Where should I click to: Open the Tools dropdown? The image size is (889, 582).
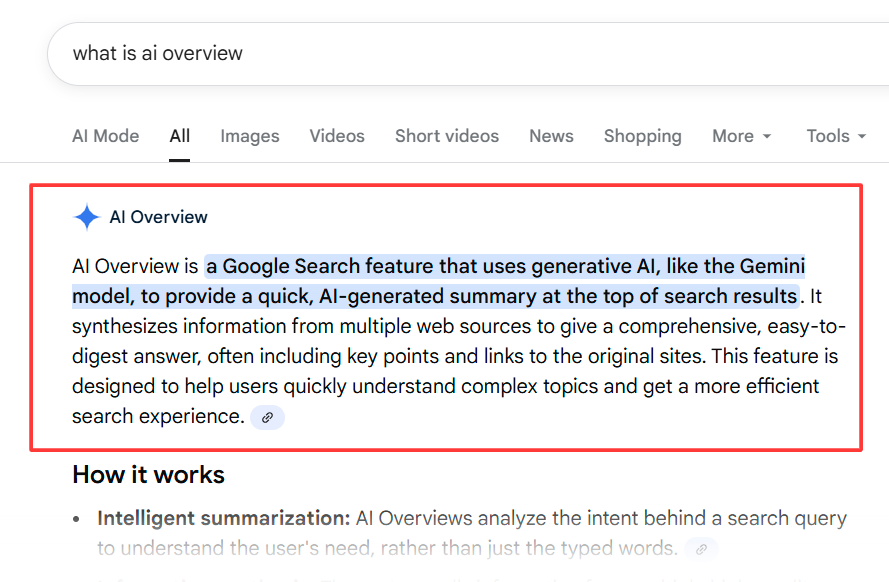(x=835, y=136)
